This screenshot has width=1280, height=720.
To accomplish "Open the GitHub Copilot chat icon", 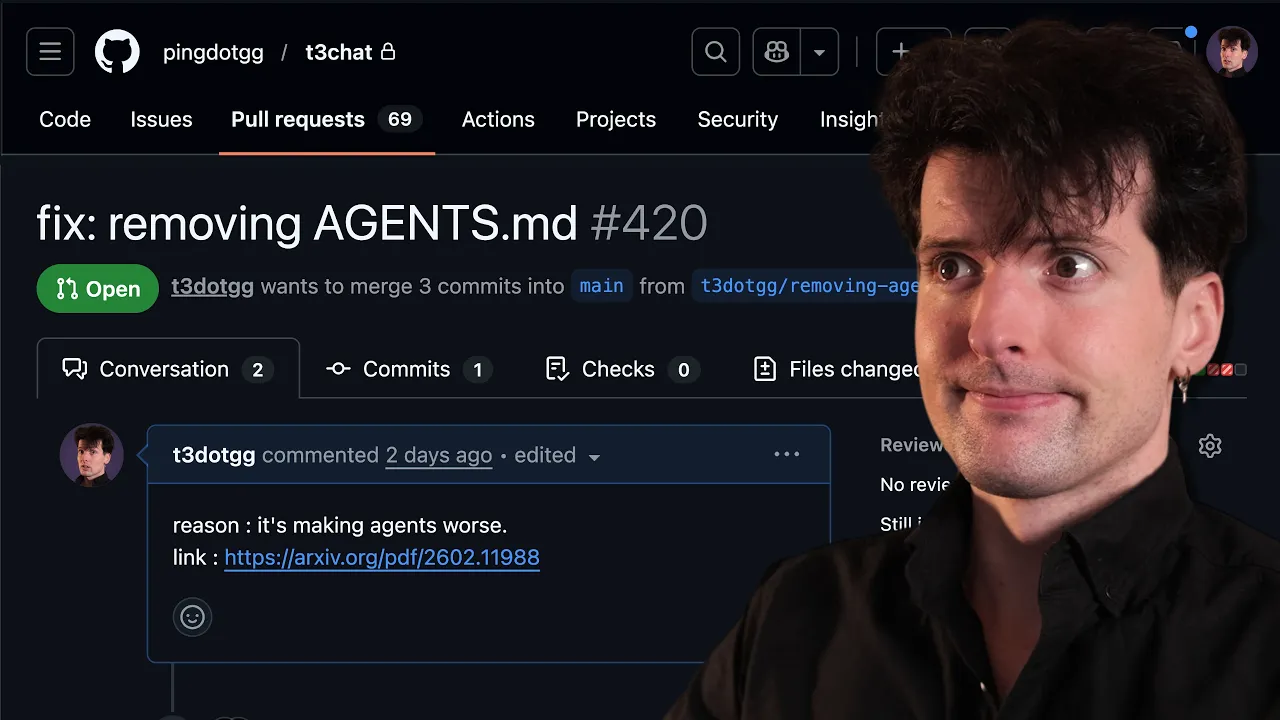I will (776, 51).
